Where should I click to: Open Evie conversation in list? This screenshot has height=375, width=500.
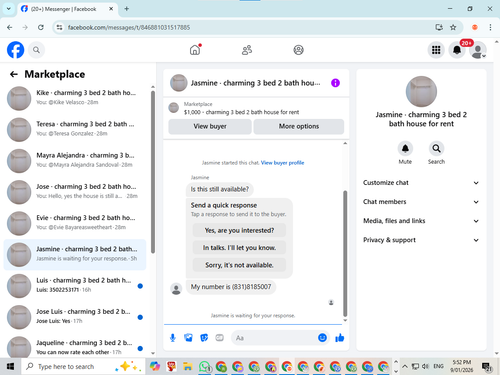[x=75, y=223]
